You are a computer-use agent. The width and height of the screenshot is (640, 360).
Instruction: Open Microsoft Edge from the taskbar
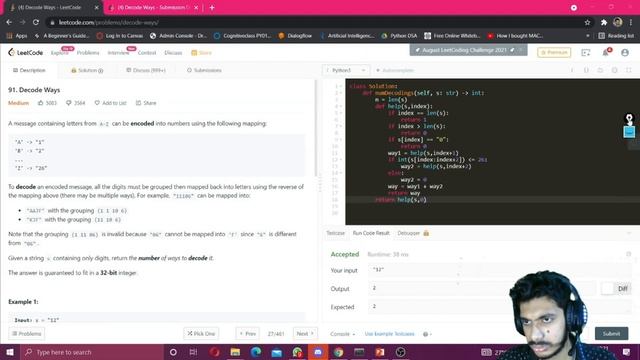tap(256, 352)
